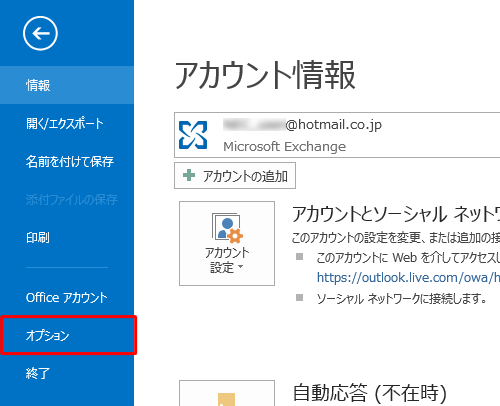Click the アカウントとソーシャル ネットワーク heading
The image size is (500, 406).
(396, 214)
